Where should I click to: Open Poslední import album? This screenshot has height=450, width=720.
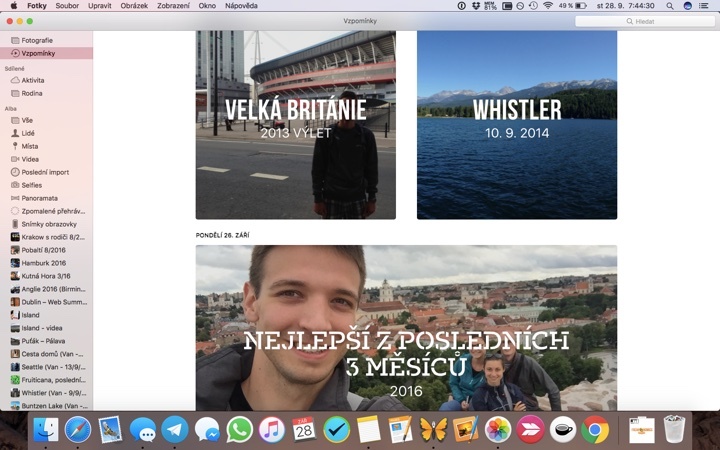click(x=46, y=172)
